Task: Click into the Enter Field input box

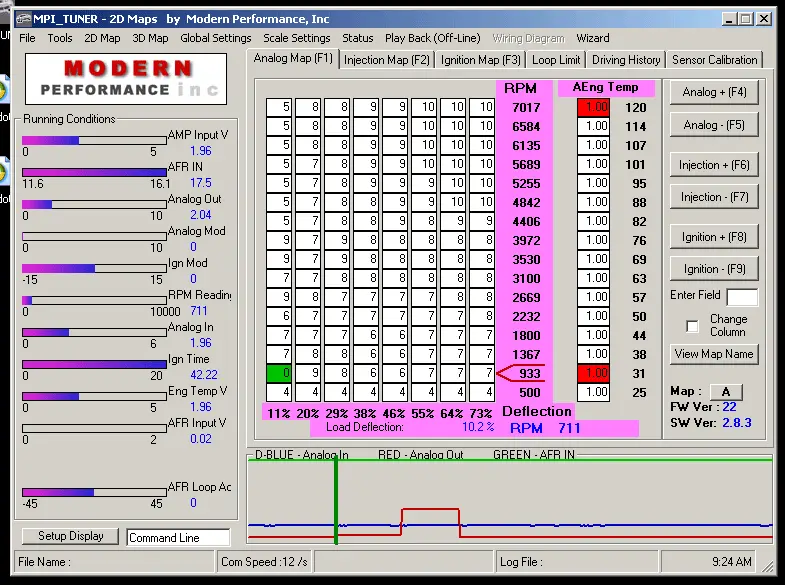Action: (741, 297)
